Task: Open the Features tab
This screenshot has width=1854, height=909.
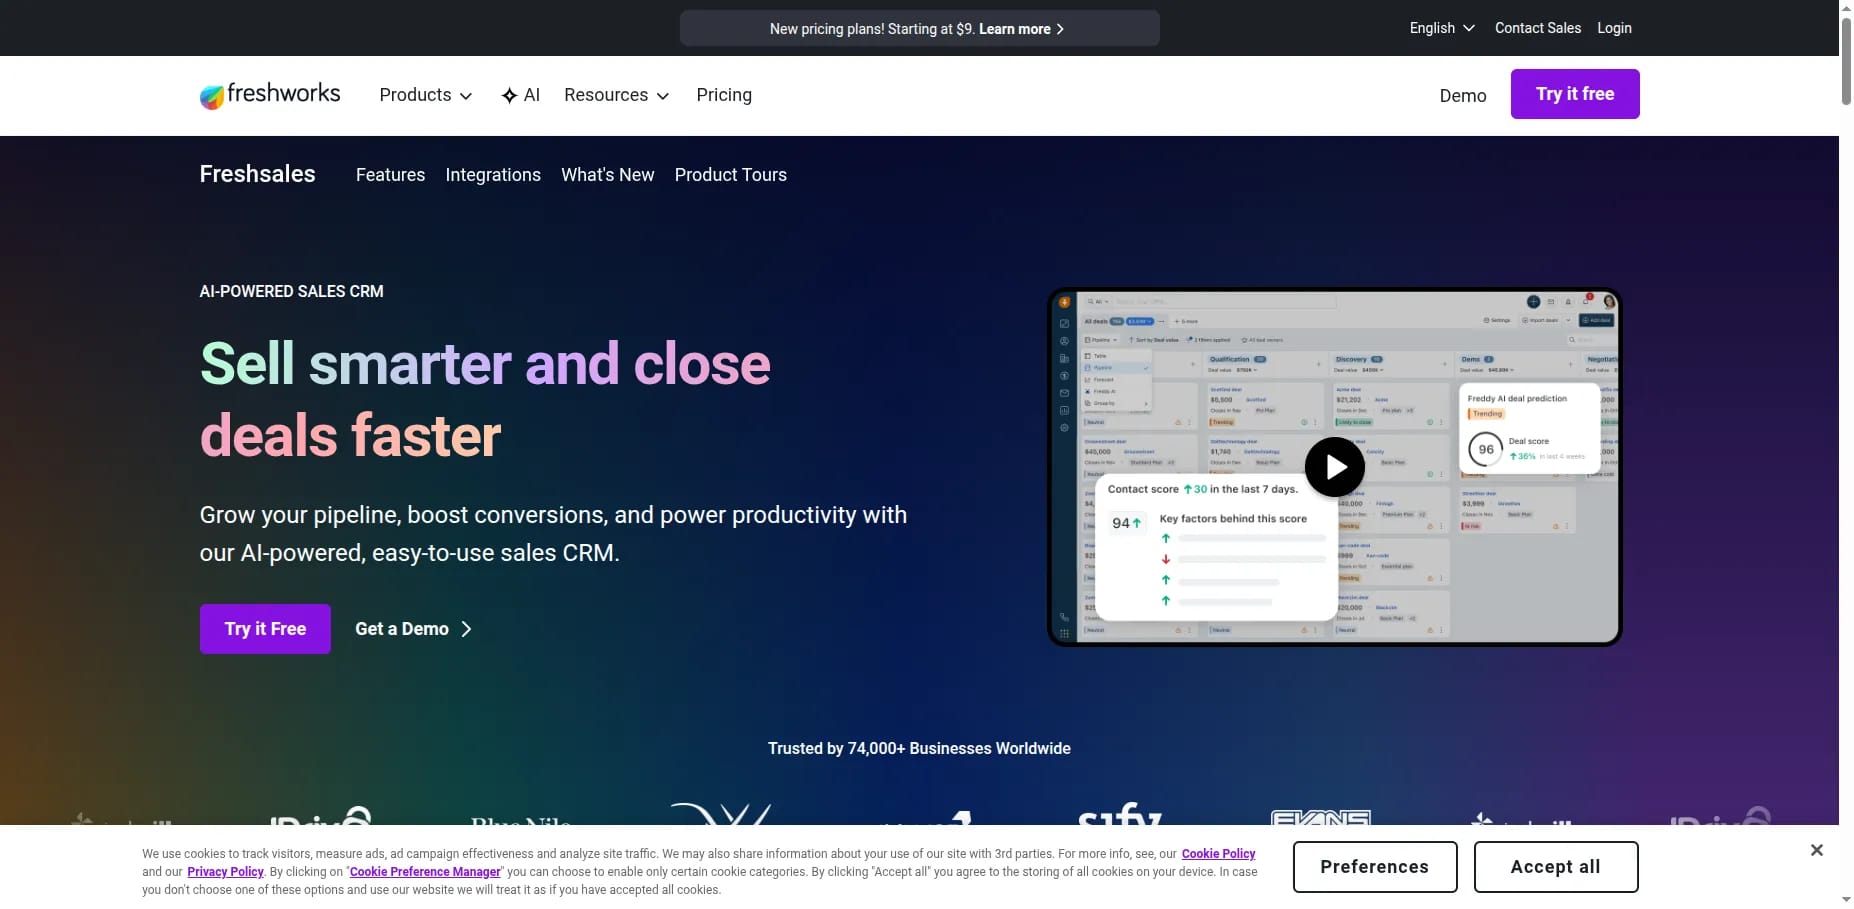Action: (x=390, y=175)
